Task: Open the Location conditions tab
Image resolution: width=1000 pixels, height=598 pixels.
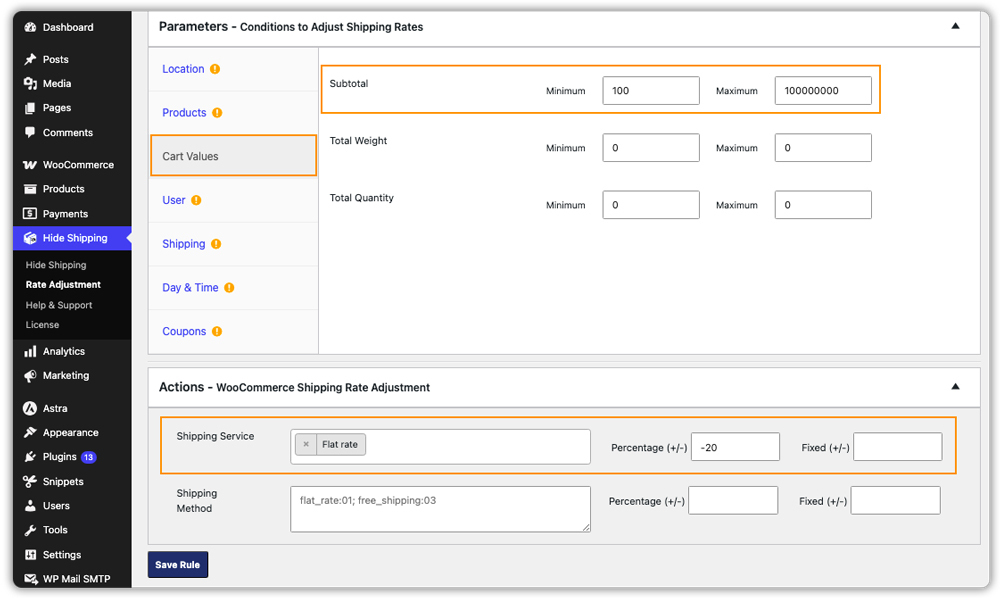Action: [233, 69]
